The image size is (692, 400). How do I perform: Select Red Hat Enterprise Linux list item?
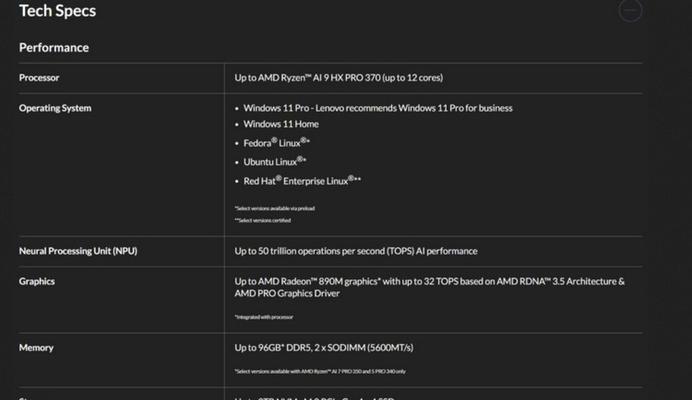pyautogui.click(x=302, y=181)
